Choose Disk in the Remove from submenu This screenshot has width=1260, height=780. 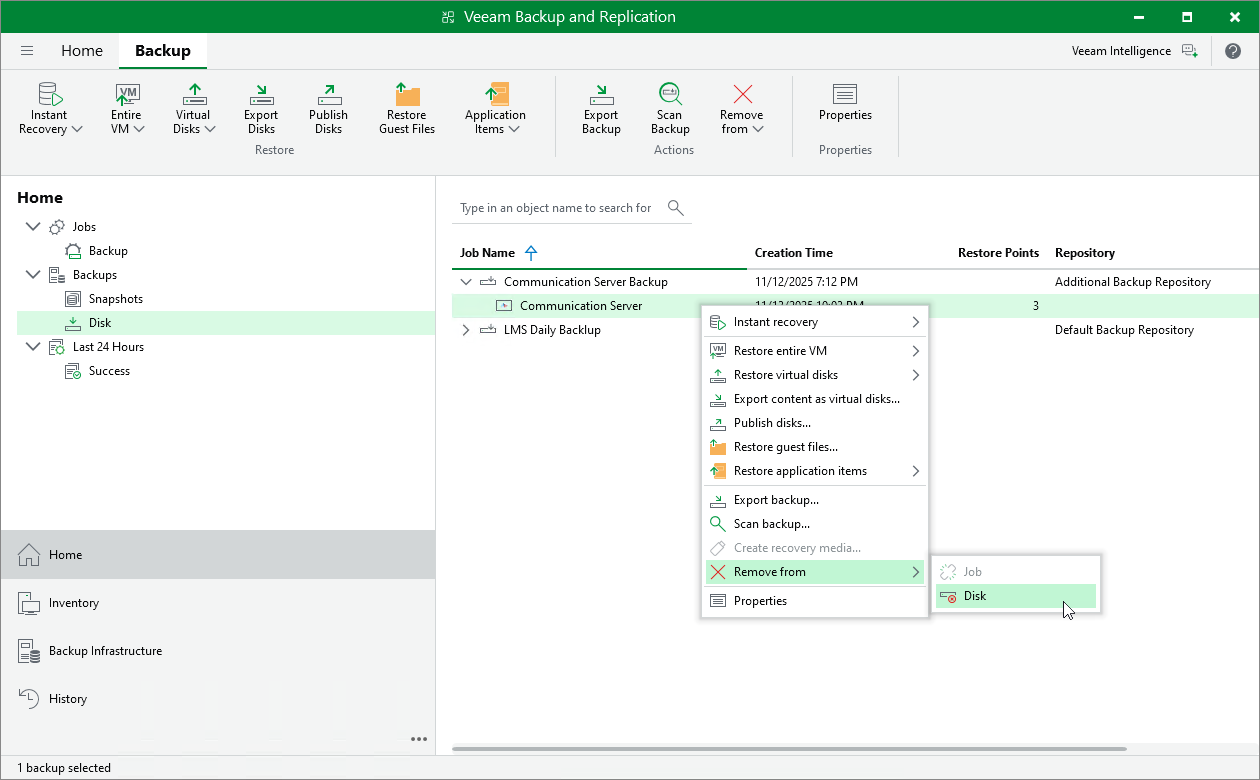pos(975,596)
